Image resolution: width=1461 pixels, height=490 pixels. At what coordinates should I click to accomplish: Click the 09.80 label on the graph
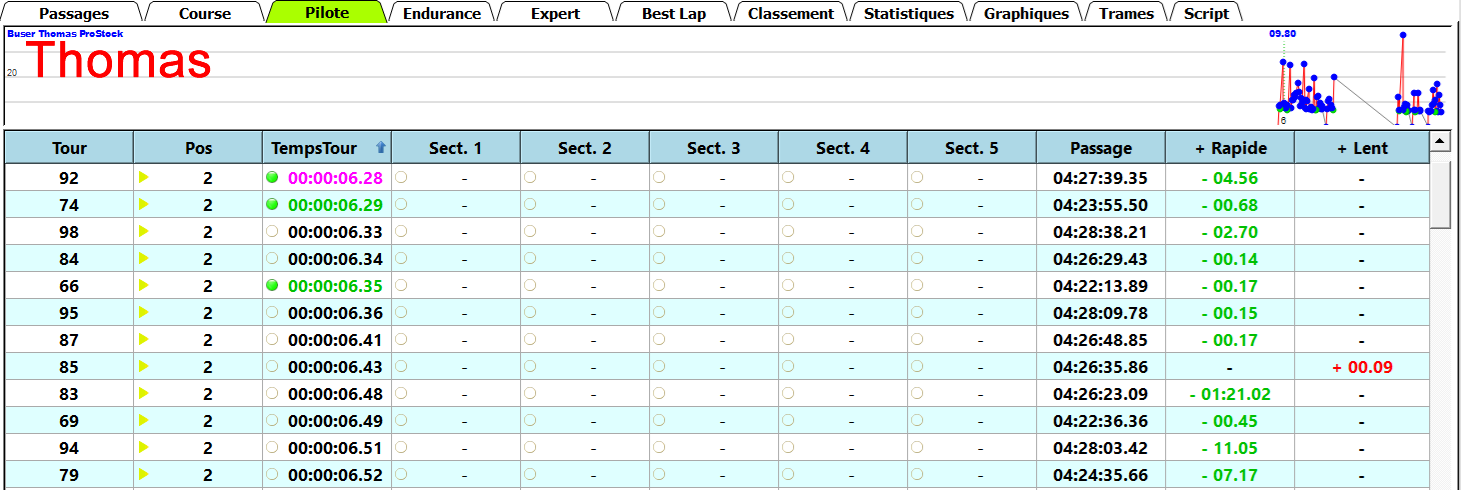pyautogui.click(x=1283, y=33)
